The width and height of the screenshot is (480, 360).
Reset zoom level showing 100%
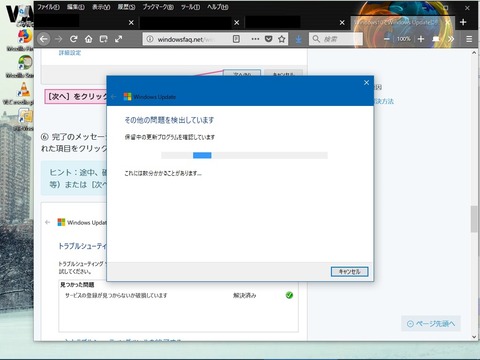click(404, 39)
